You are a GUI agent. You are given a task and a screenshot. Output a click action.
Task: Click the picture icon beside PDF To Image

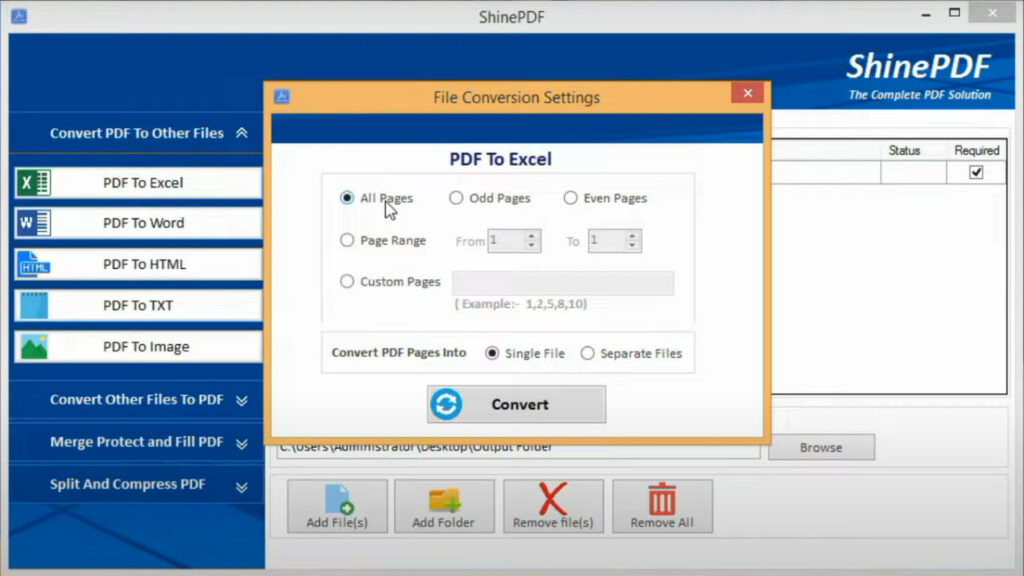click(x=33, y=347)
